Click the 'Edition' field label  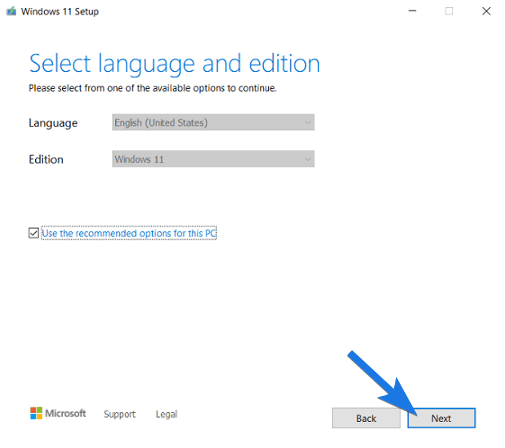(x=46, y=159)
